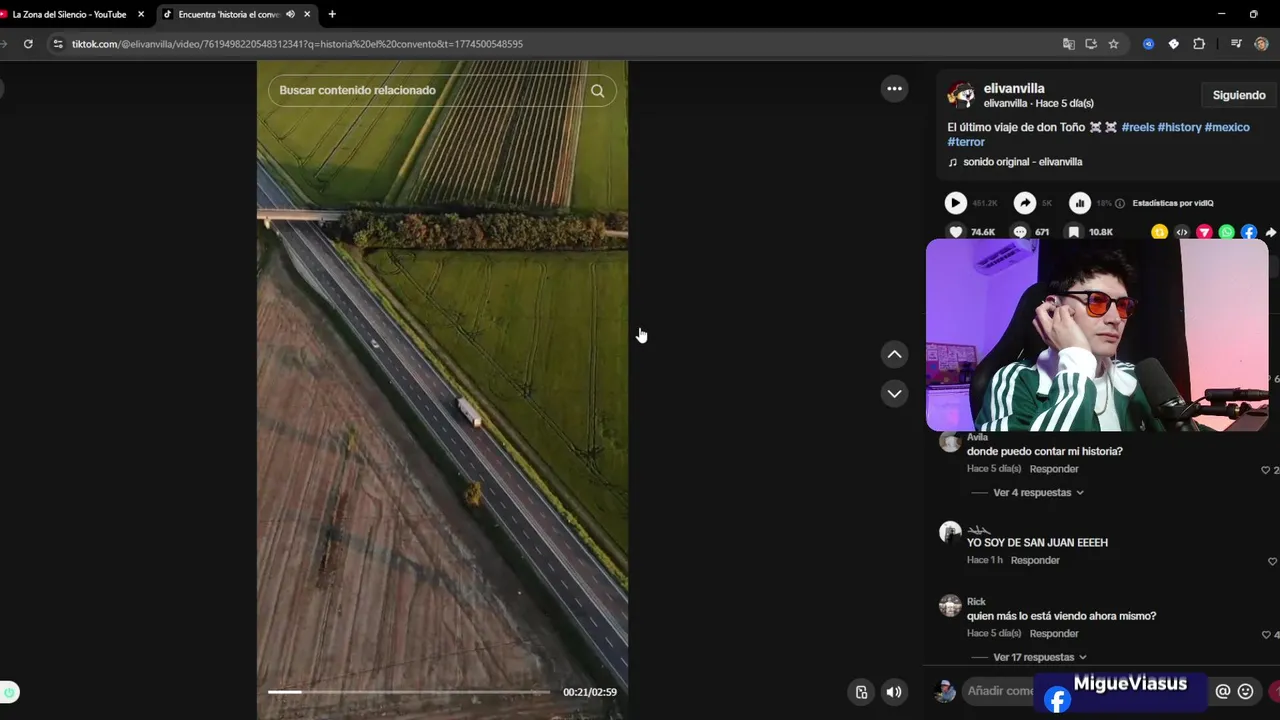Click the yellow repost icon
The image size is (1280, 720).
point(1159,232)
